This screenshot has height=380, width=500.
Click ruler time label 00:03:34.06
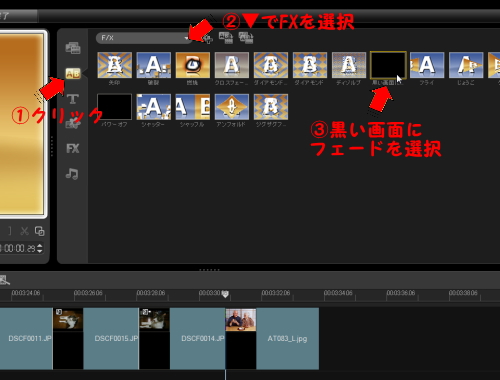pyautogui.click(x=338, y=293)
